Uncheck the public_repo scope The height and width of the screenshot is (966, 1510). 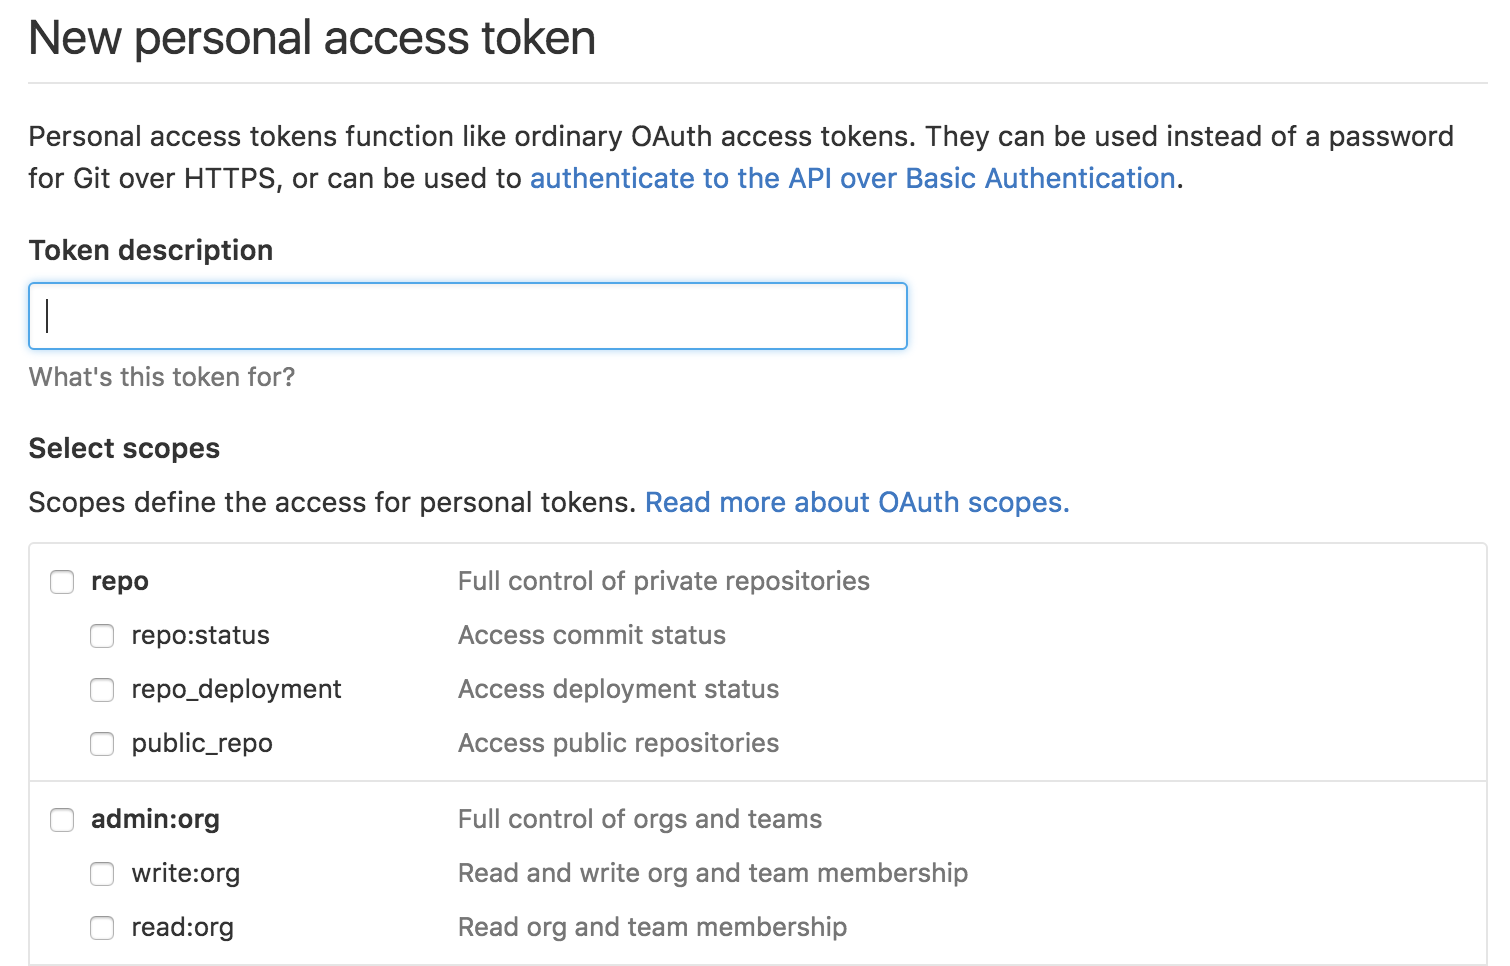102,743
